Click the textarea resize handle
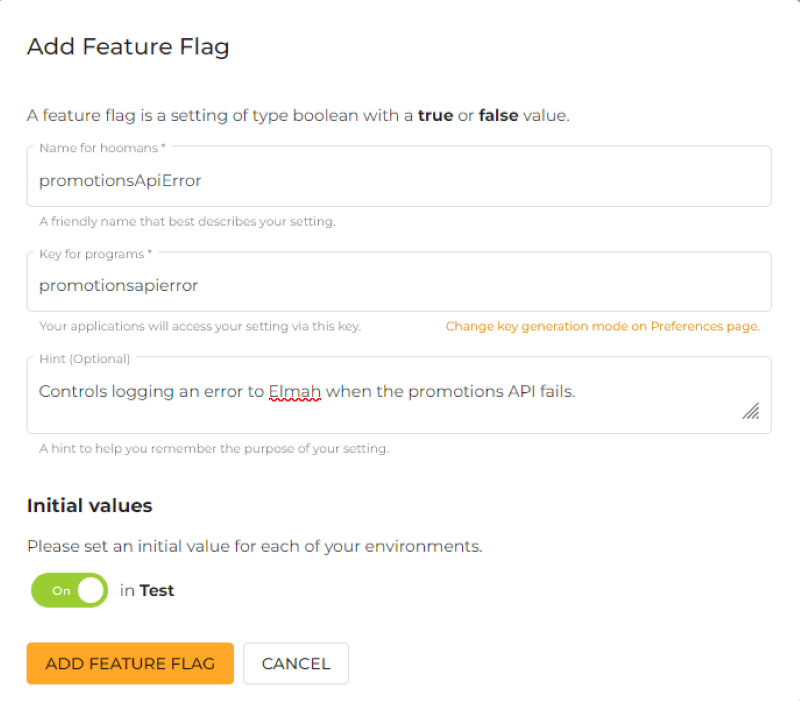The height and width of the screenshot is (701, 800). pos(751,410)
